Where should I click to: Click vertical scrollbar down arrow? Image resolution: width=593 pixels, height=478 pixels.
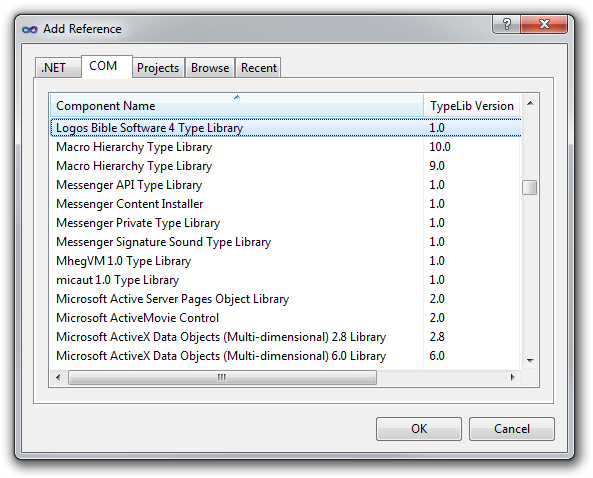530,360
